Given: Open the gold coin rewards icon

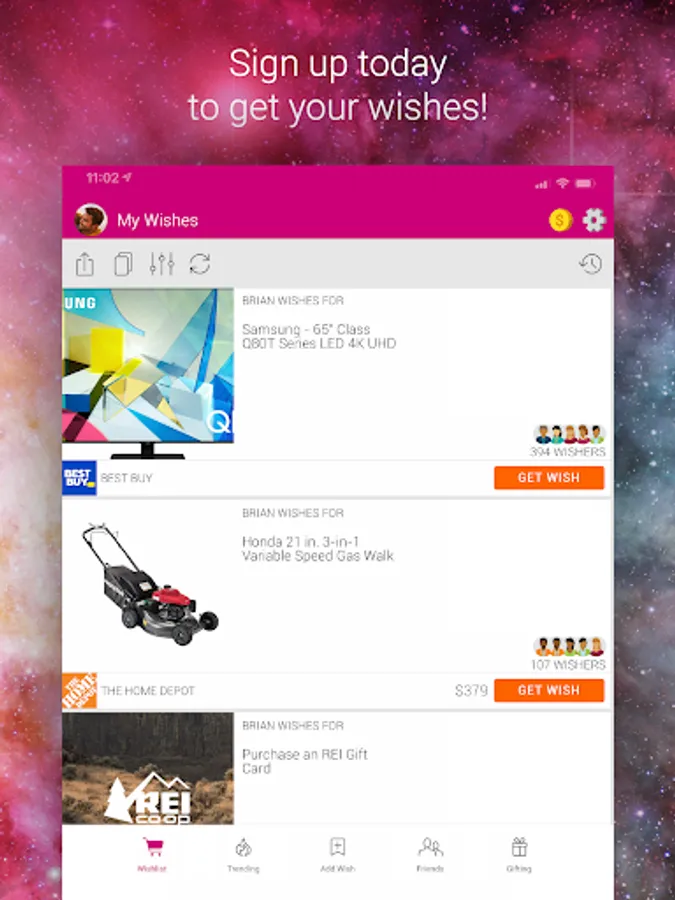Looking at the screenshot, I should [x=560, y=220].
